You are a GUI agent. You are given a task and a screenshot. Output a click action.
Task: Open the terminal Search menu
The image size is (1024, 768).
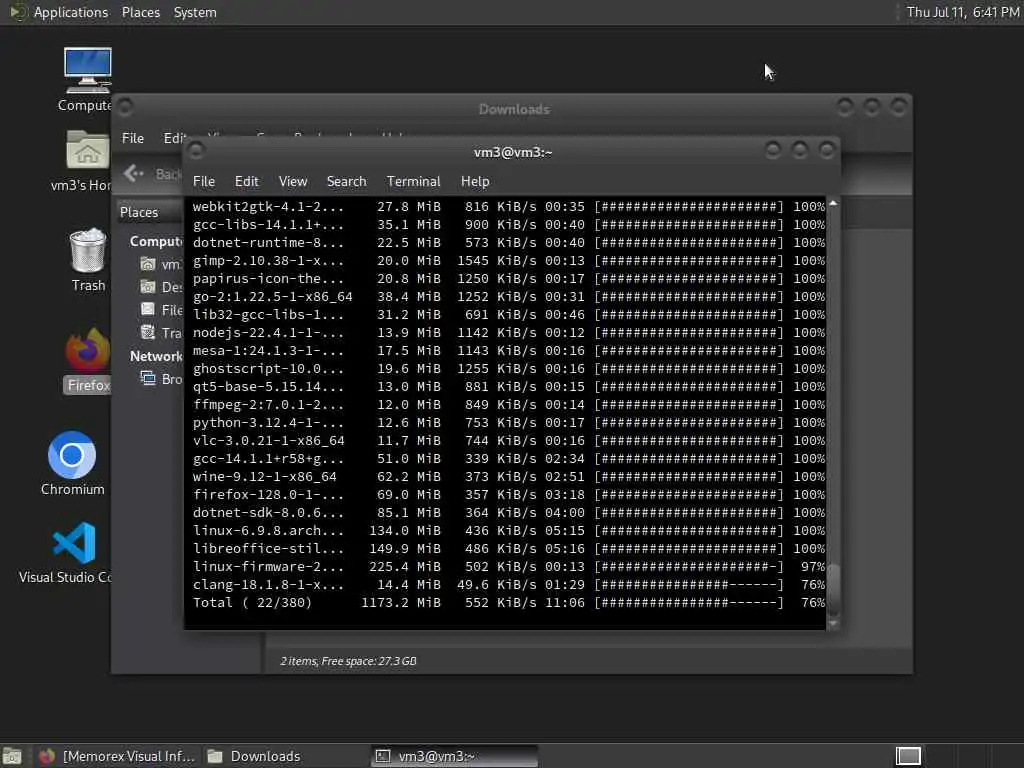(346, 181)
